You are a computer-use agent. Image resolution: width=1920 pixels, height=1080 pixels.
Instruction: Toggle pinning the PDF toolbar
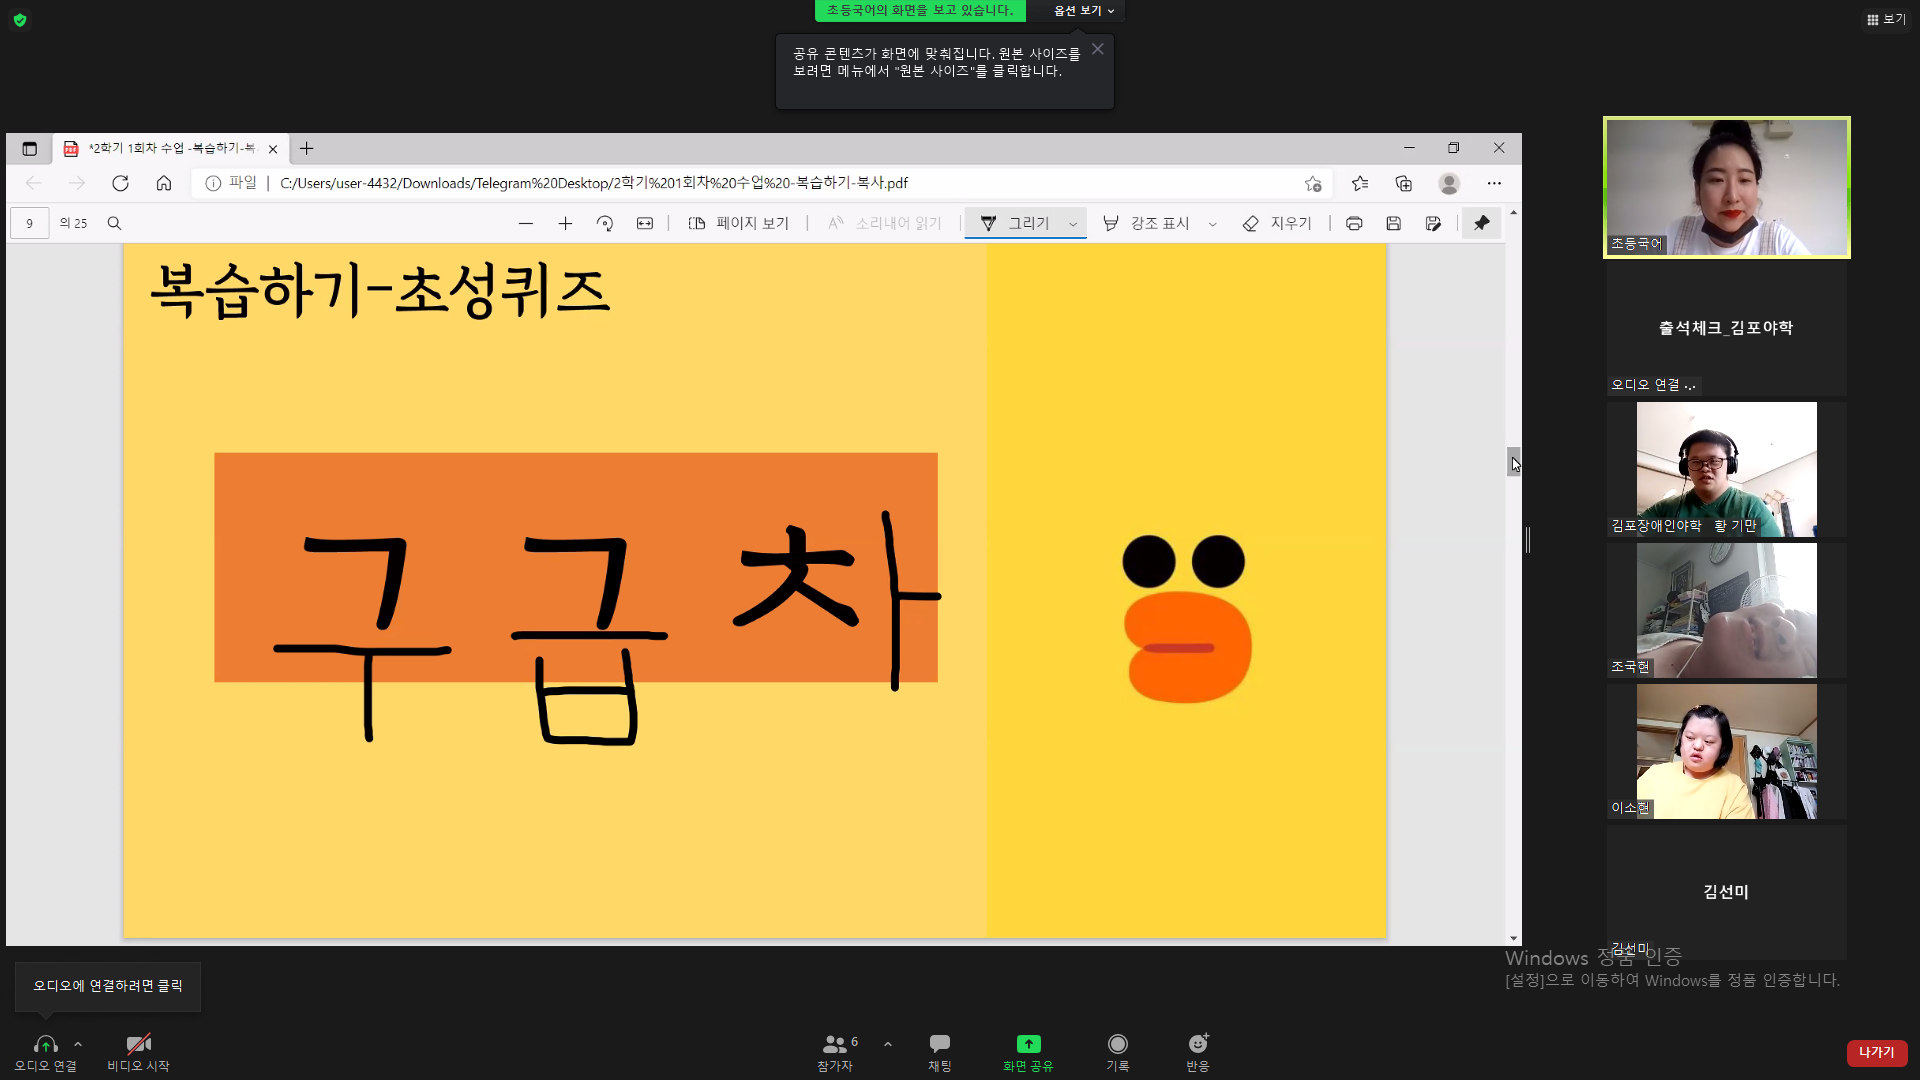(1481, 223)
